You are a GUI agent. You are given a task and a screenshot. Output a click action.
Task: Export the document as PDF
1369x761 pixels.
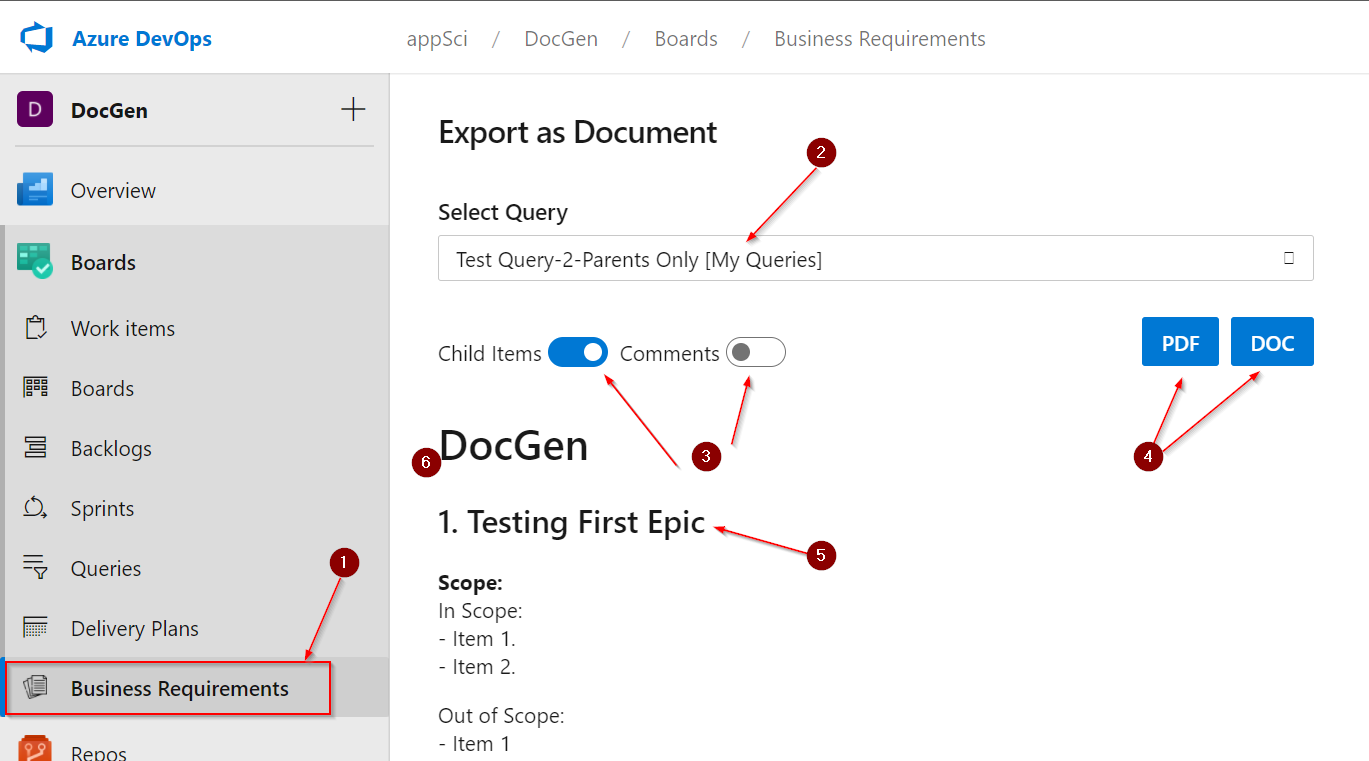[1180, 341]
